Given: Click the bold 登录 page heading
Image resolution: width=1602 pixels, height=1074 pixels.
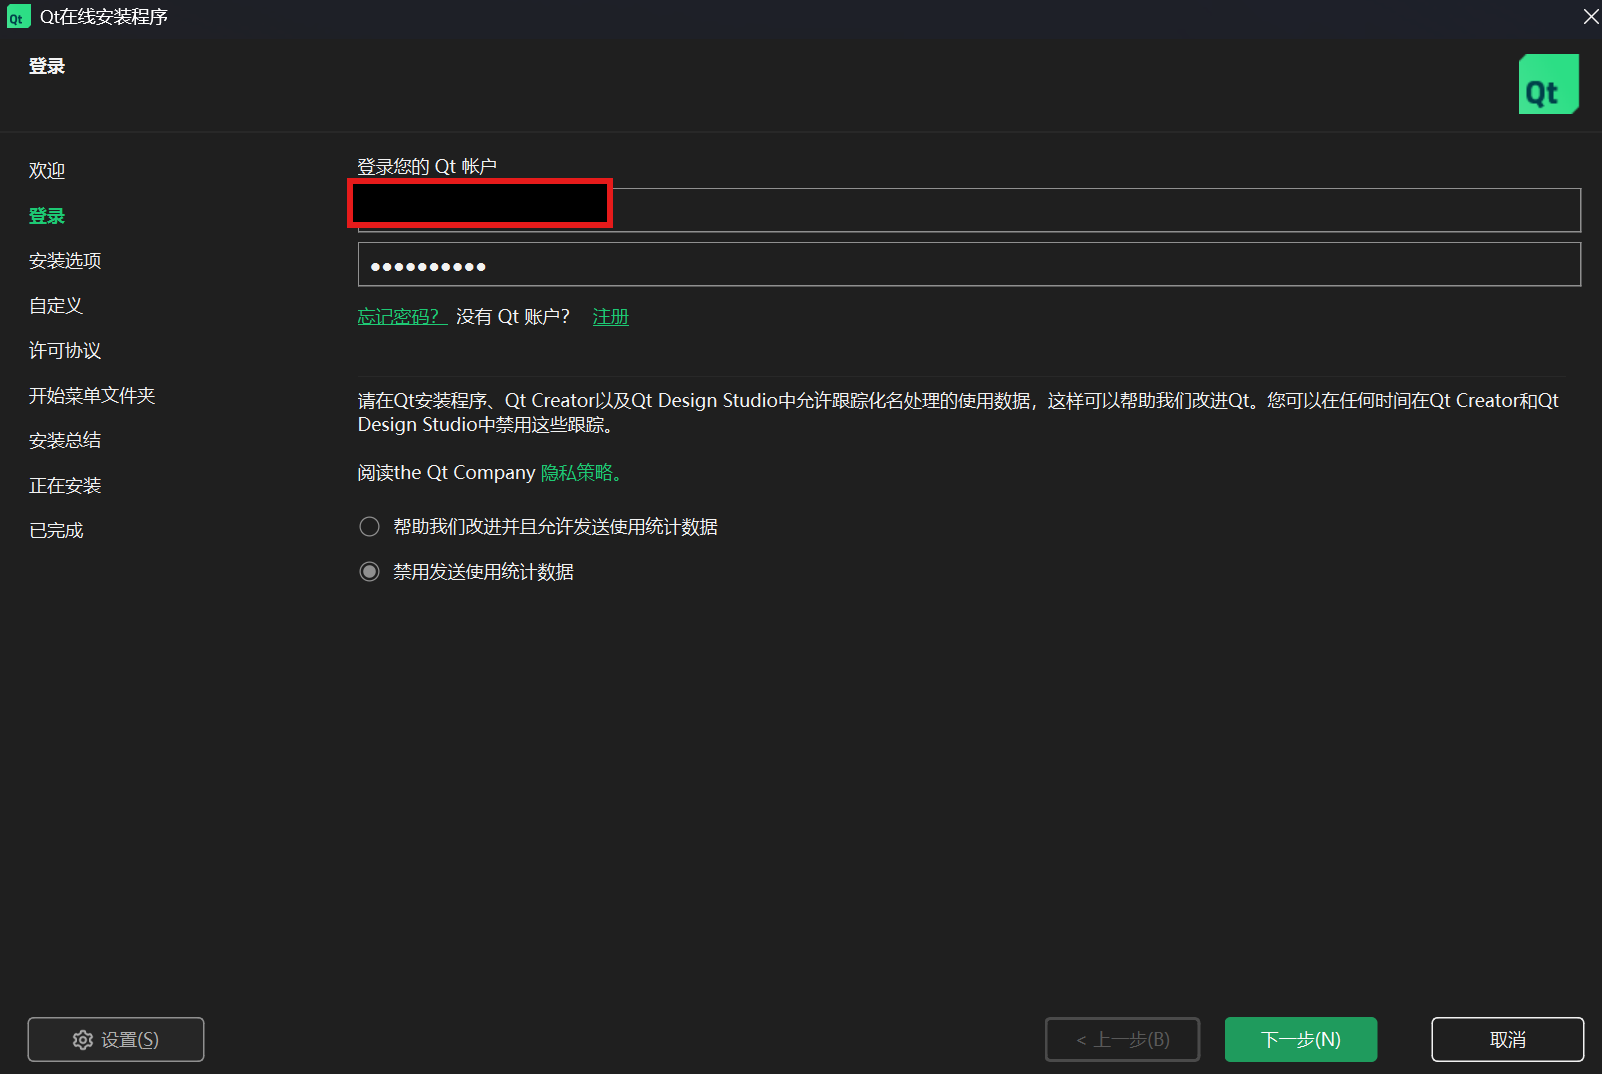Looking at the screenshot, I should 47,66.
